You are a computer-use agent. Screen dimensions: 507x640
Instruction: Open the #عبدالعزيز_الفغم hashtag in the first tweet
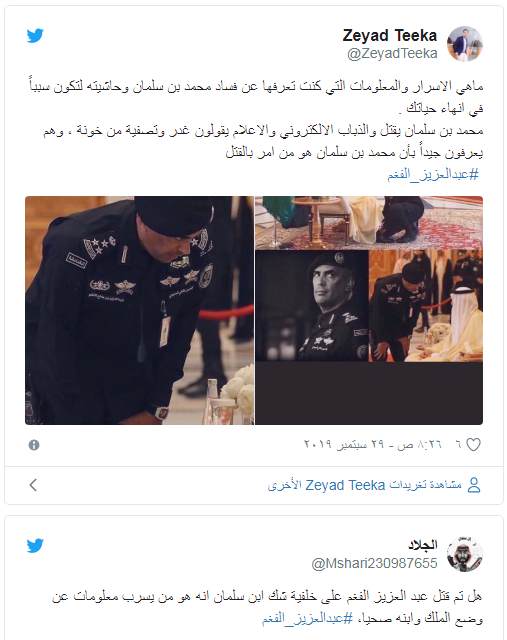click(x=433, y=174)
